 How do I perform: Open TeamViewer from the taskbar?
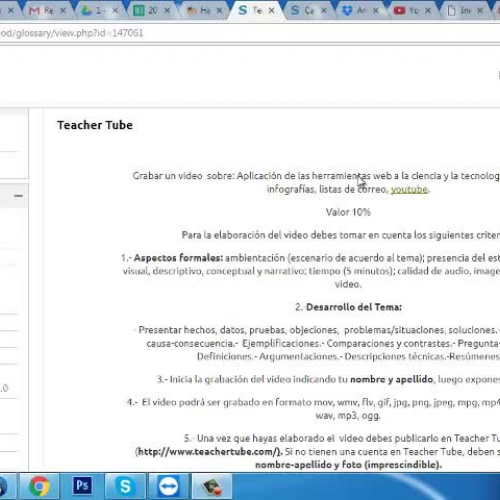coord(168,486)
